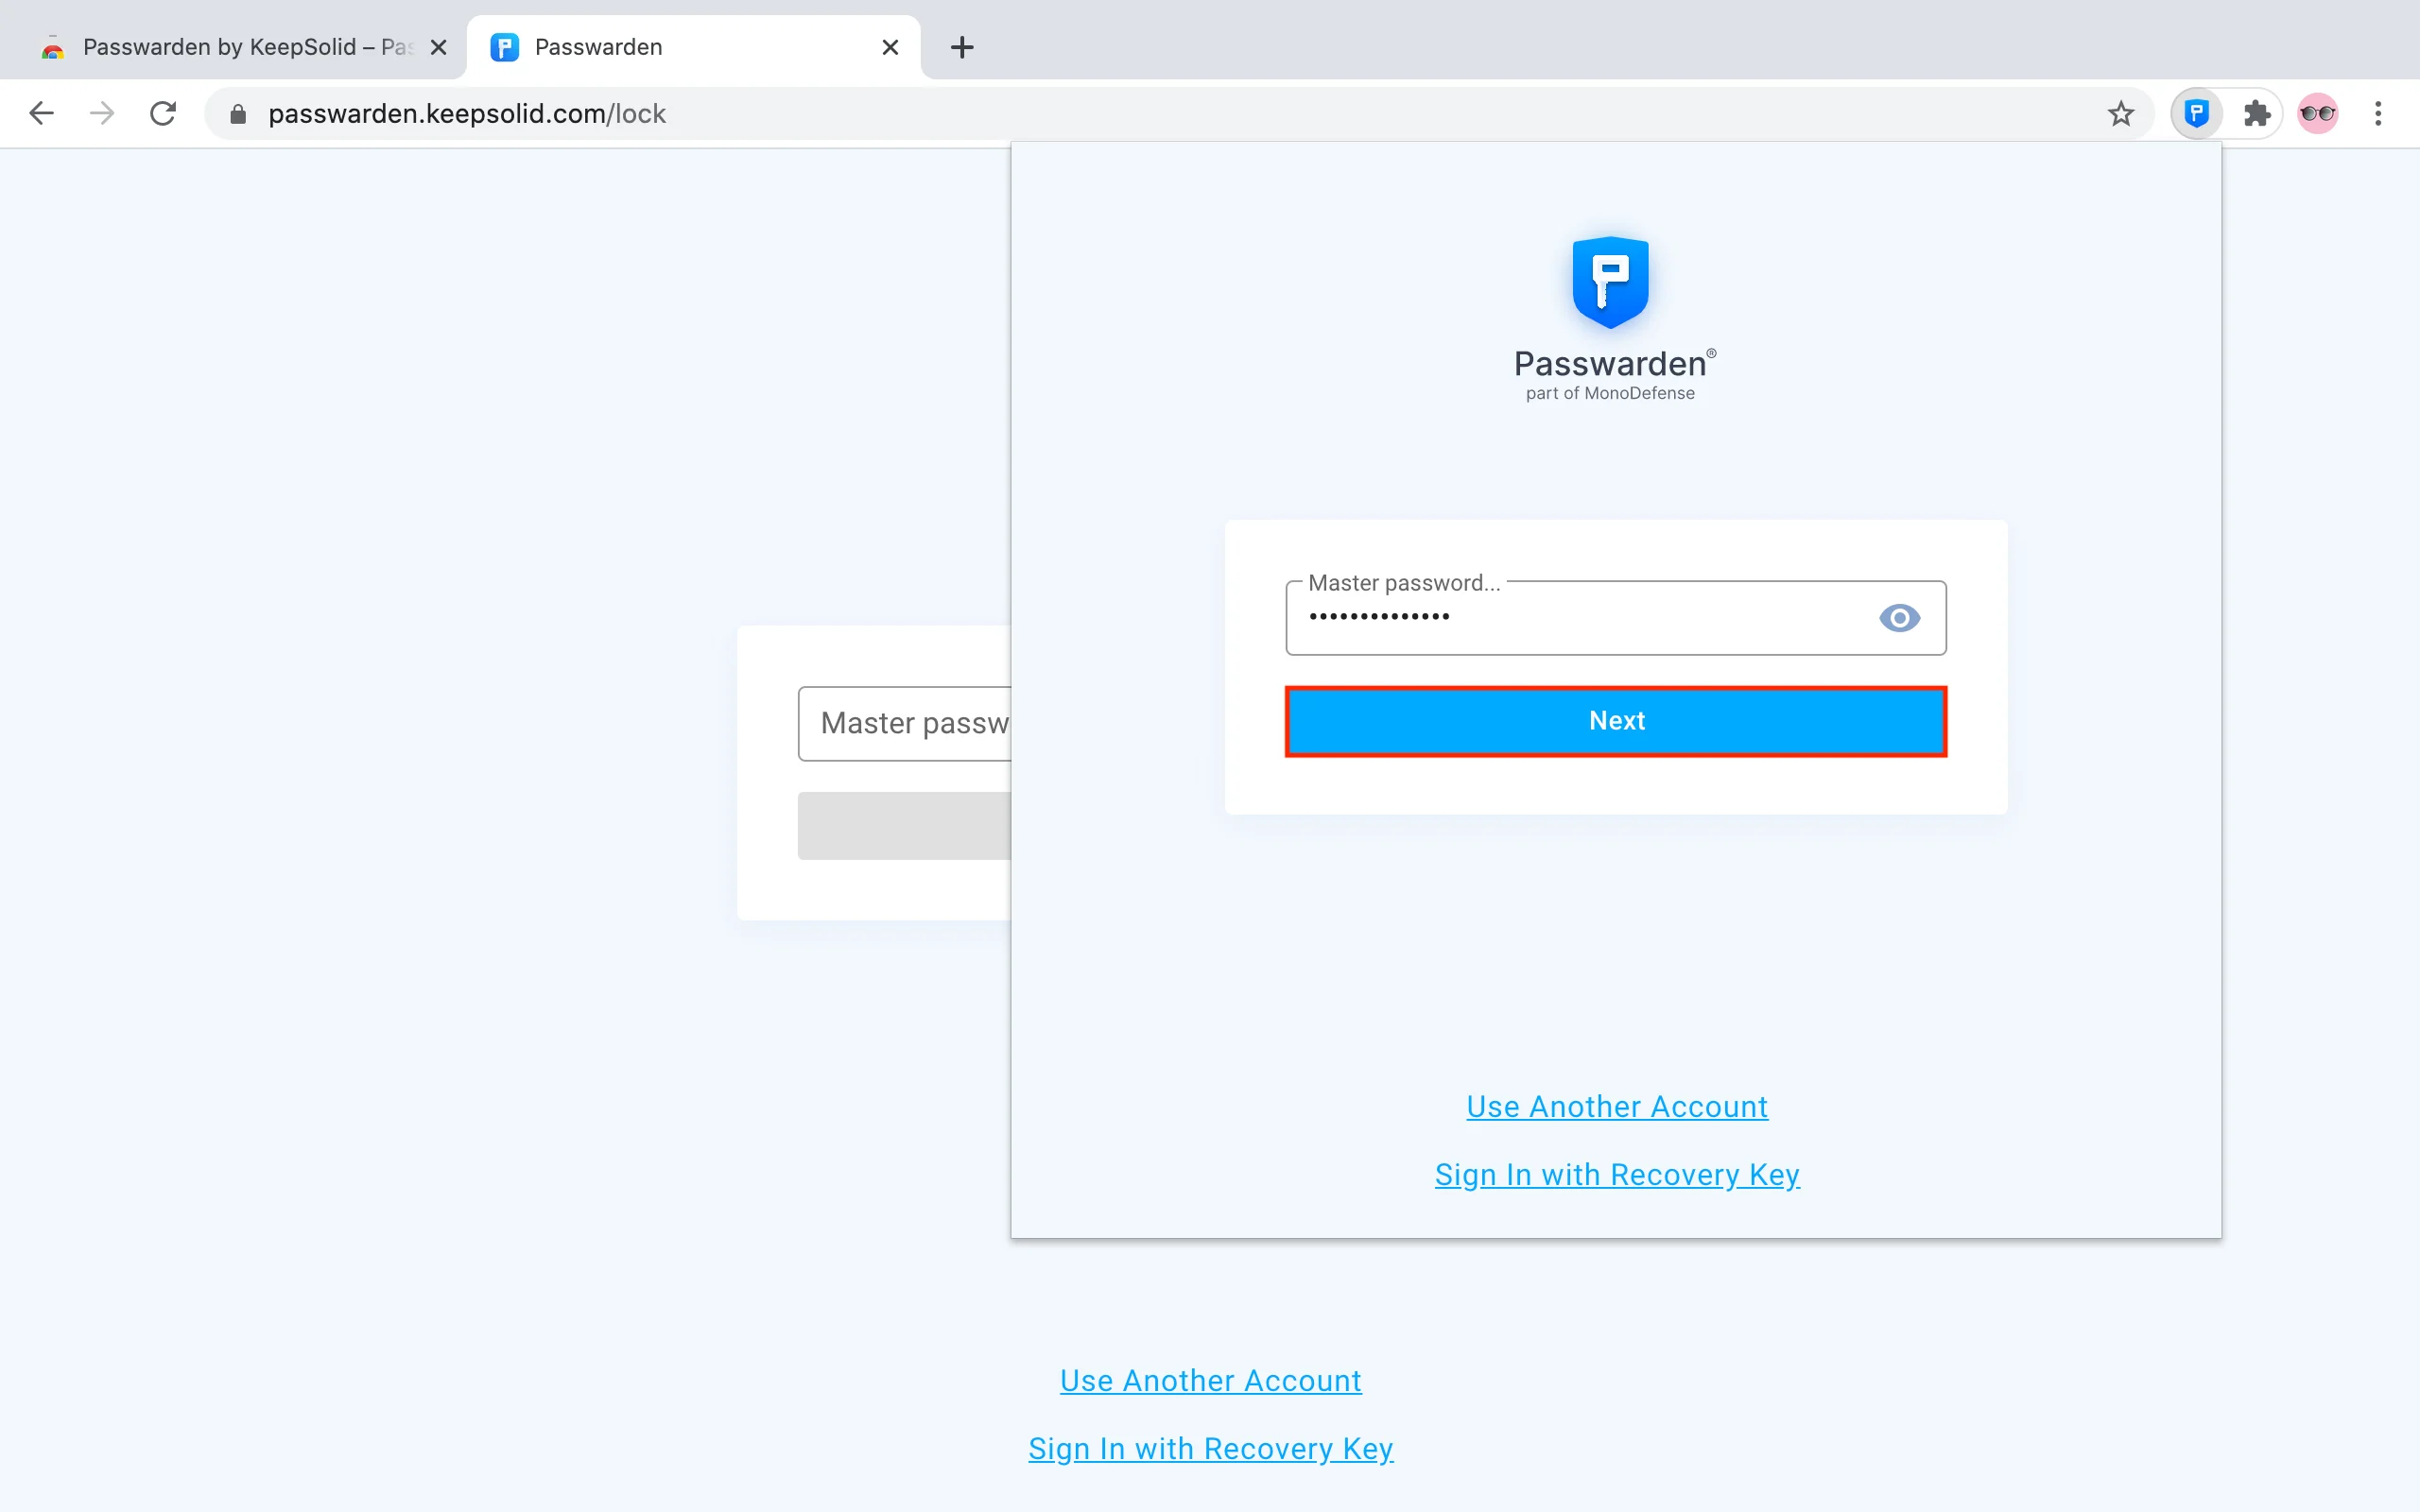Reload the current page

pos(163,113)
